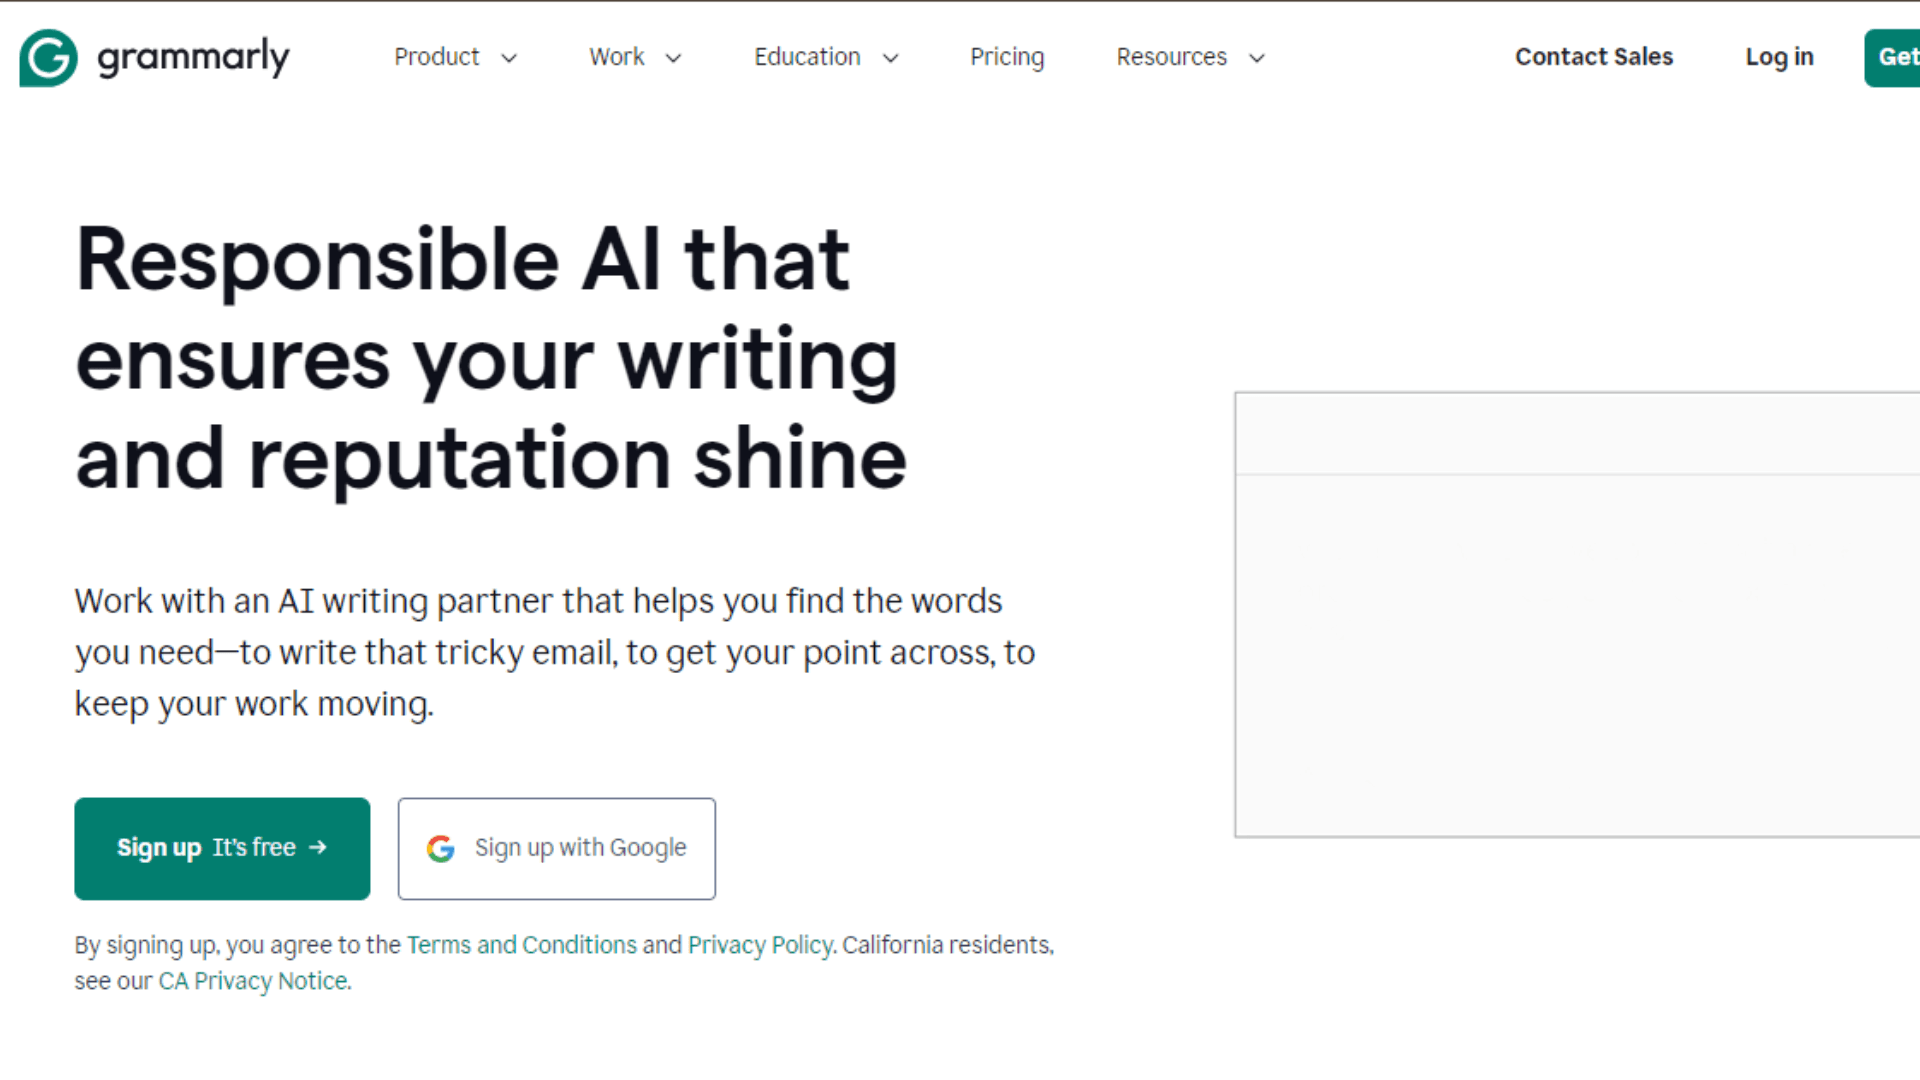Open the Pricing page

tap(1007, 57)
